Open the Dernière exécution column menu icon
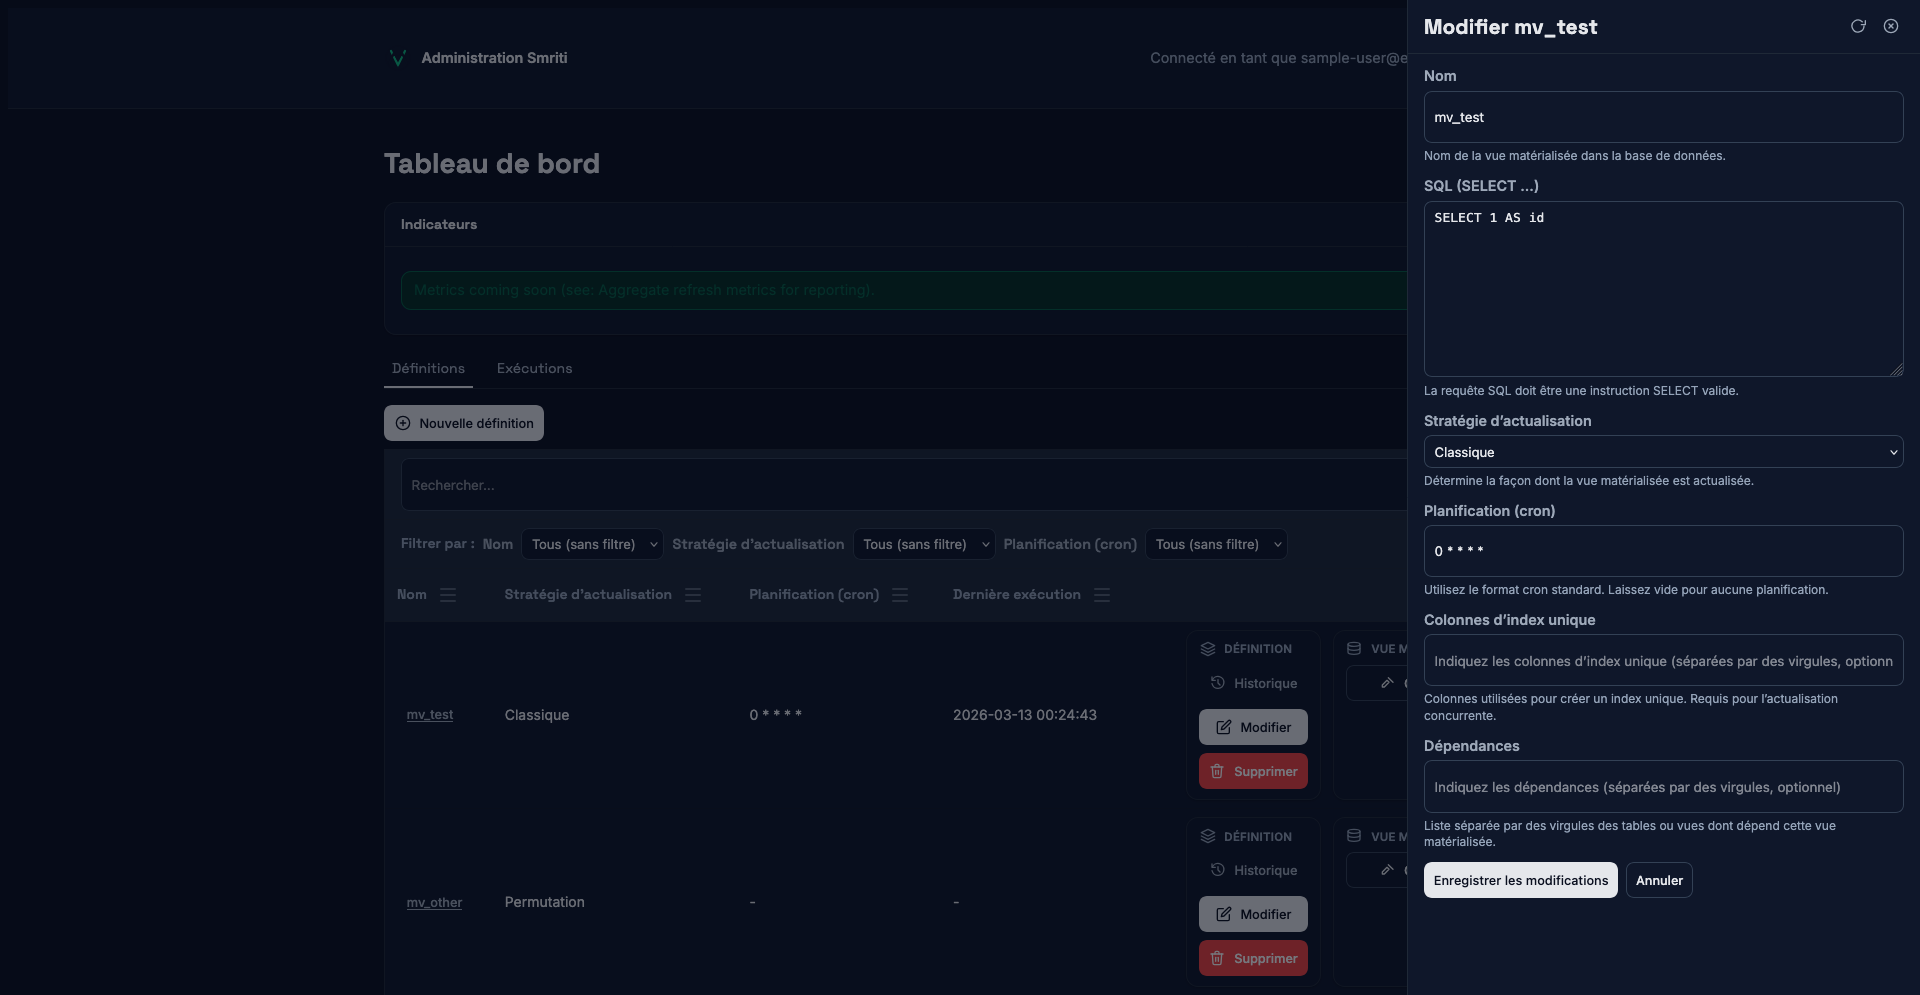This screenshot has width=1920, height=995. point(1102,595)
